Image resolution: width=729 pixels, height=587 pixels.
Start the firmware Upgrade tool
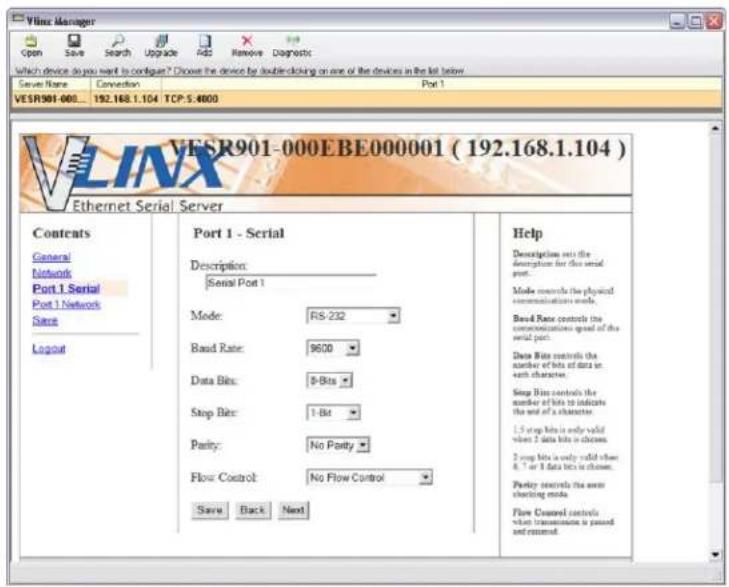161,46
